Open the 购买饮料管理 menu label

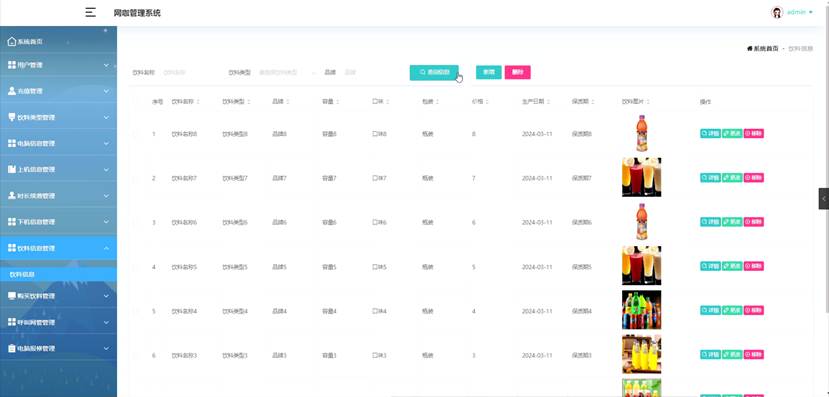point(36,296)
